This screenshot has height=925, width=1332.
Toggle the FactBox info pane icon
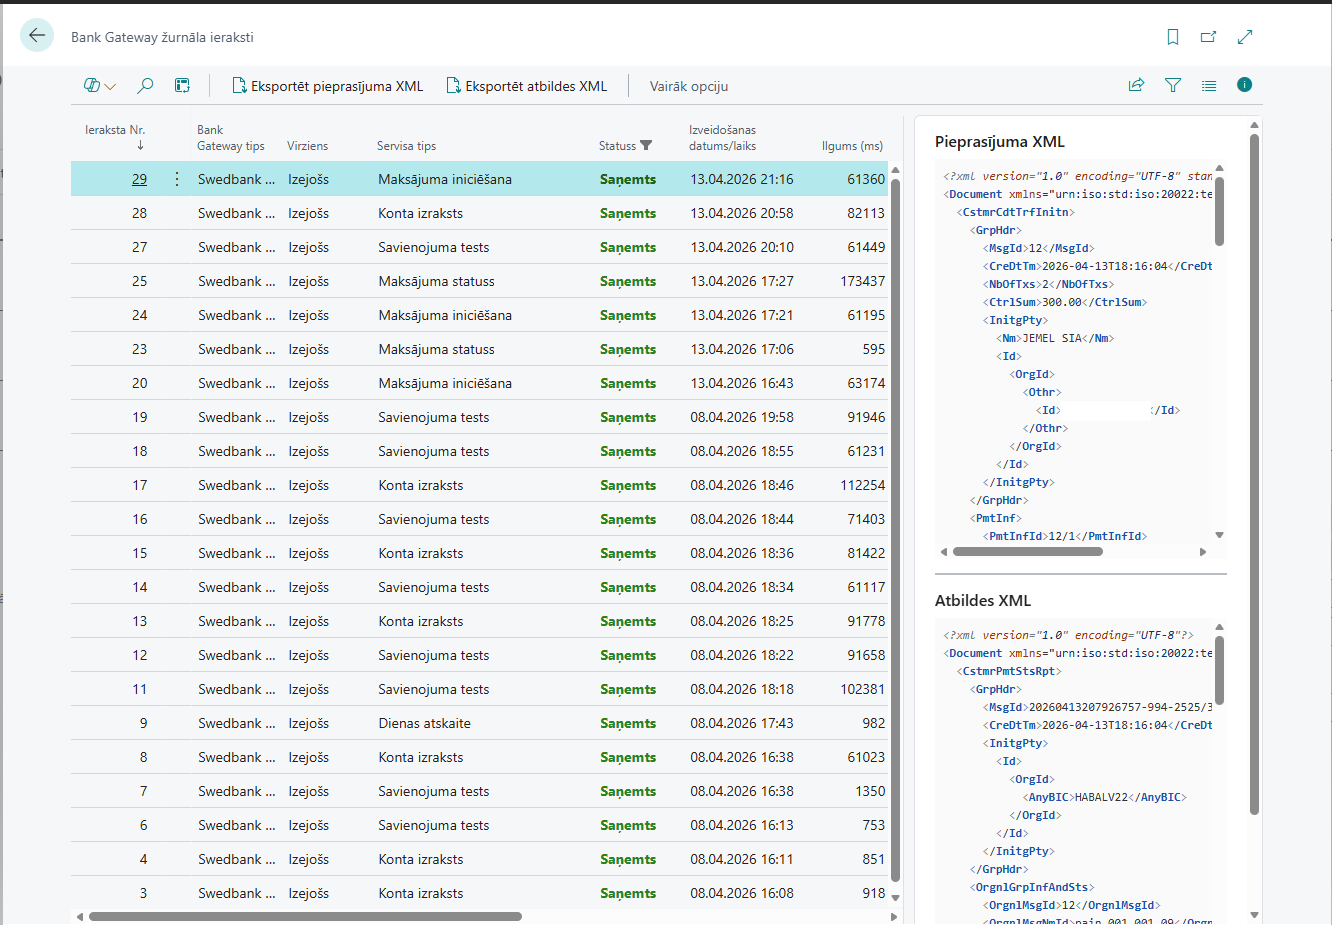(1244, 85)
